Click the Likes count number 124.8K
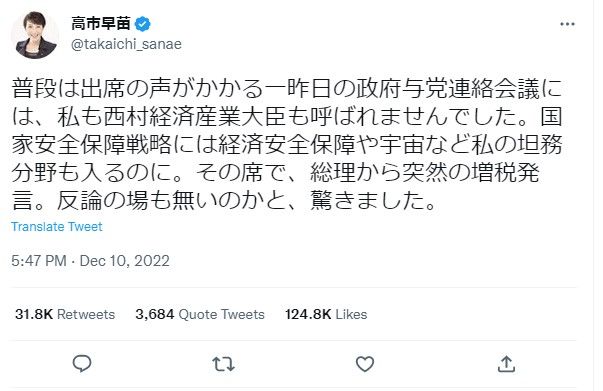Viewport: 603px width, 391px height. [x=308, y=314]
